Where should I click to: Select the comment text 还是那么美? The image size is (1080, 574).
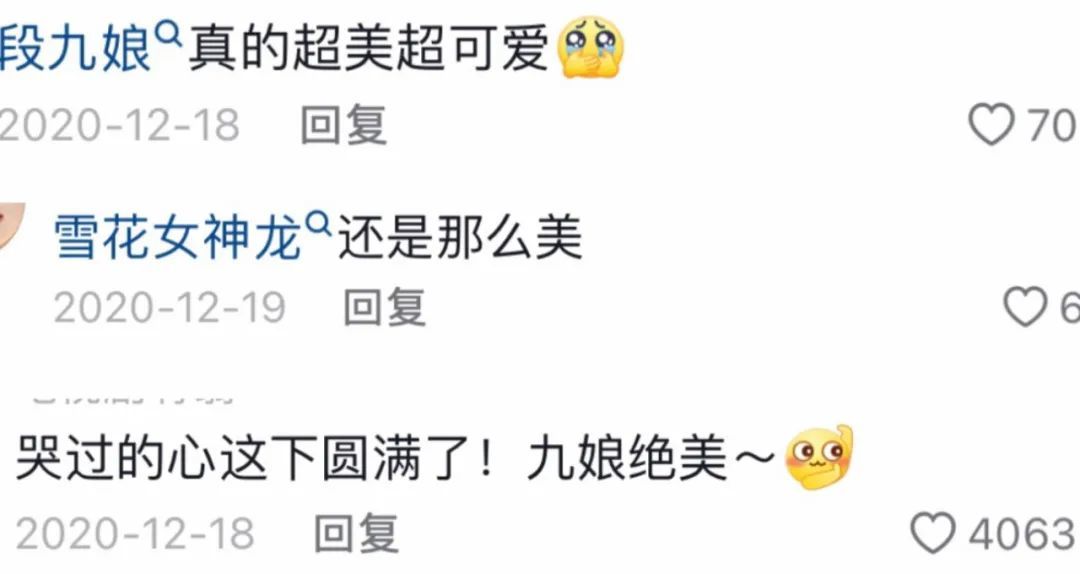coord(459,238)
